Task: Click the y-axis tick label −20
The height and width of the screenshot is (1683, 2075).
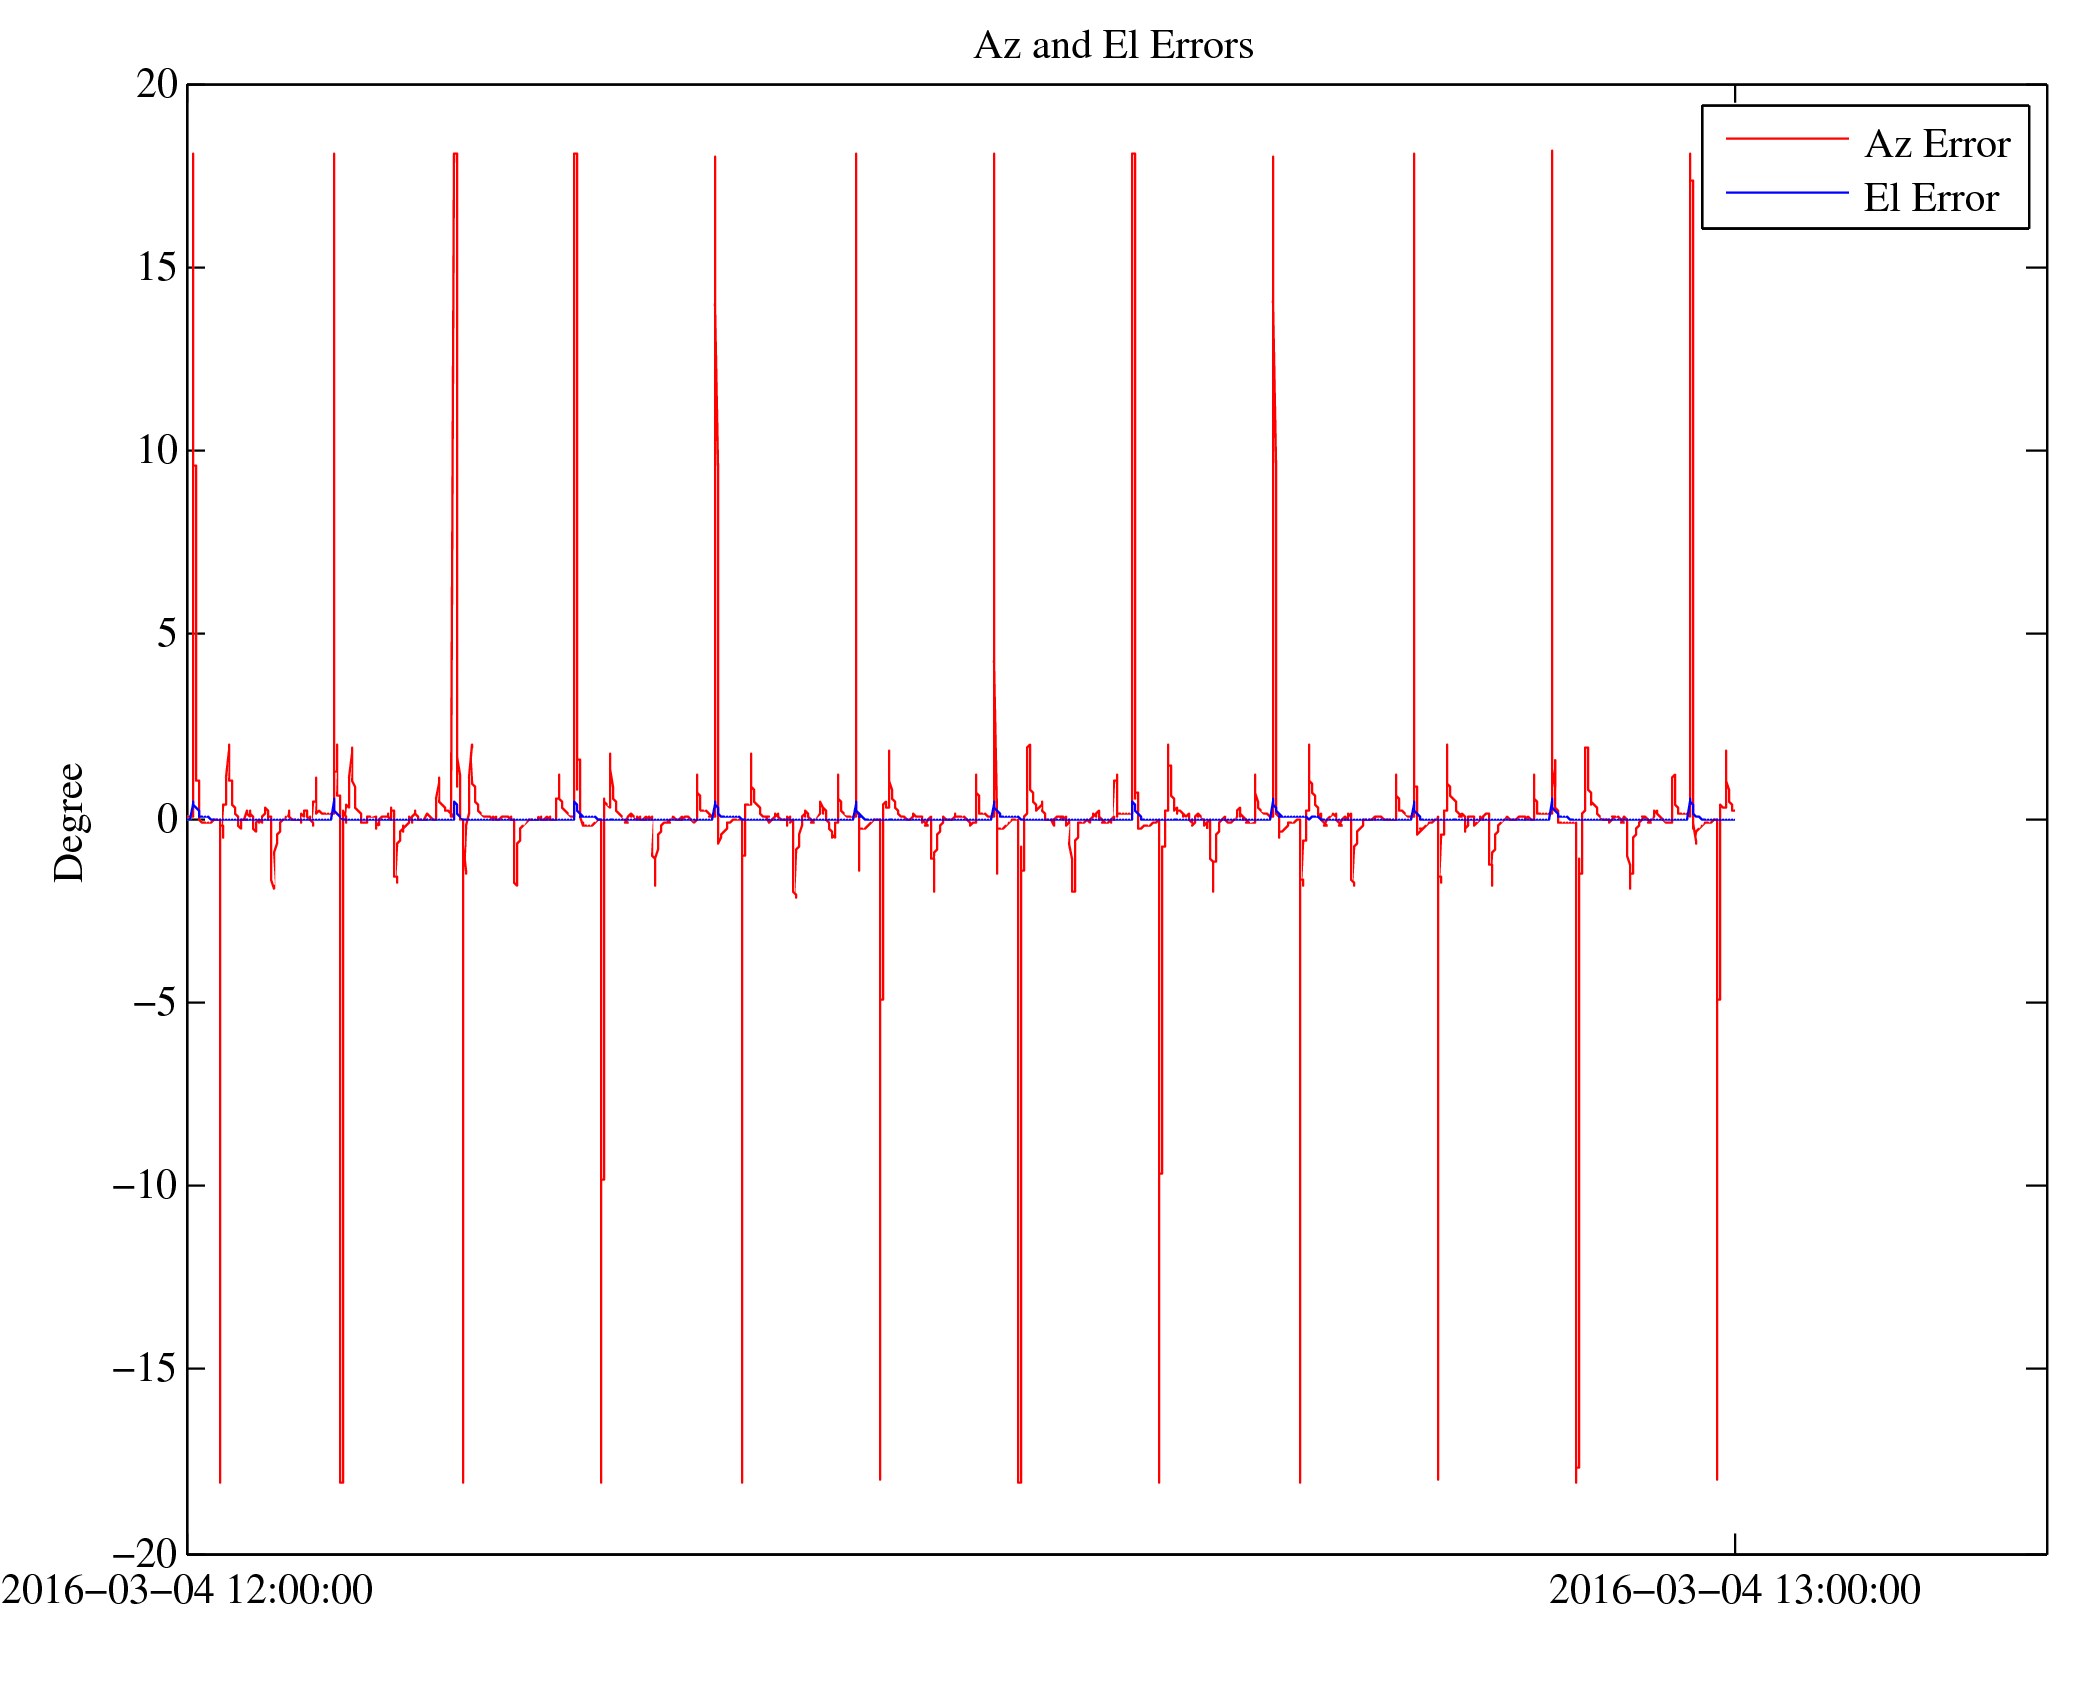Action: click(x=145, y=1554)
